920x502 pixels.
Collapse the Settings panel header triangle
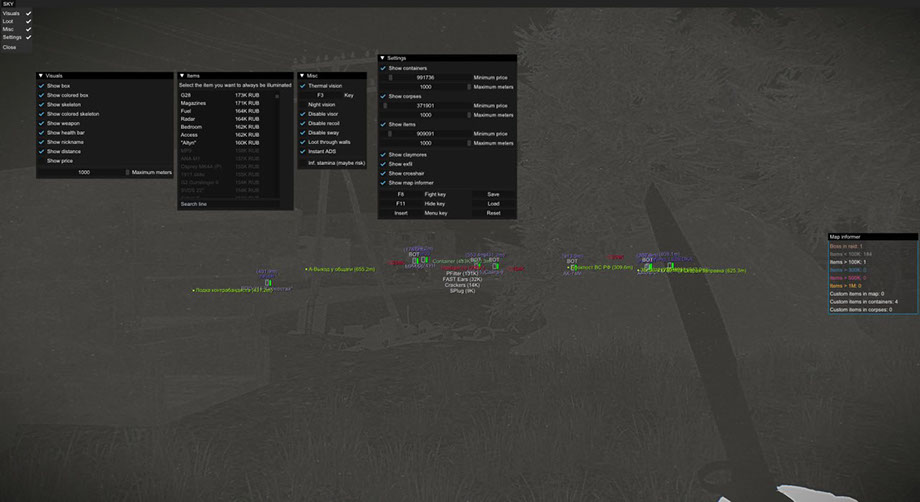click(x=382, y=58)
